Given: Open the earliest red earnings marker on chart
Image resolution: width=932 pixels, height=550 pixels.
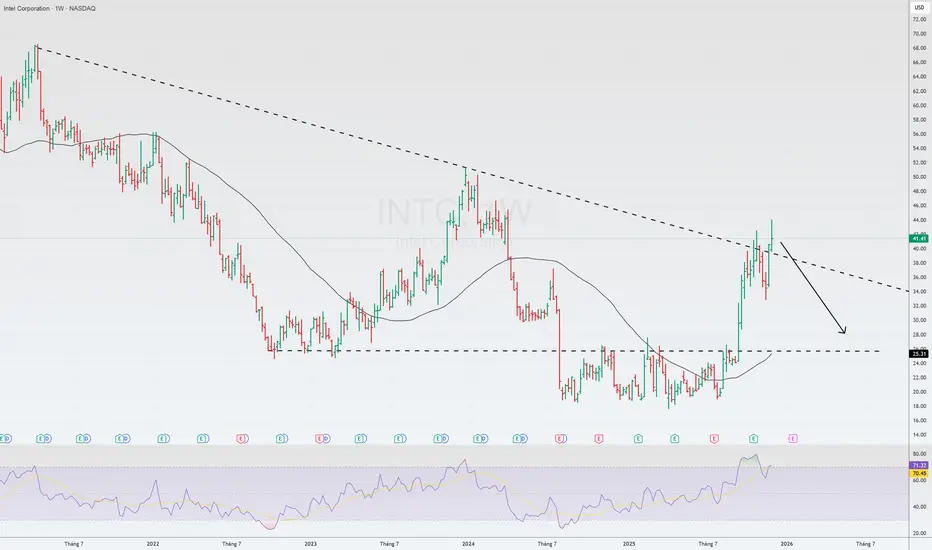Looking at the screenshot, I should click(x=241, y=439).
